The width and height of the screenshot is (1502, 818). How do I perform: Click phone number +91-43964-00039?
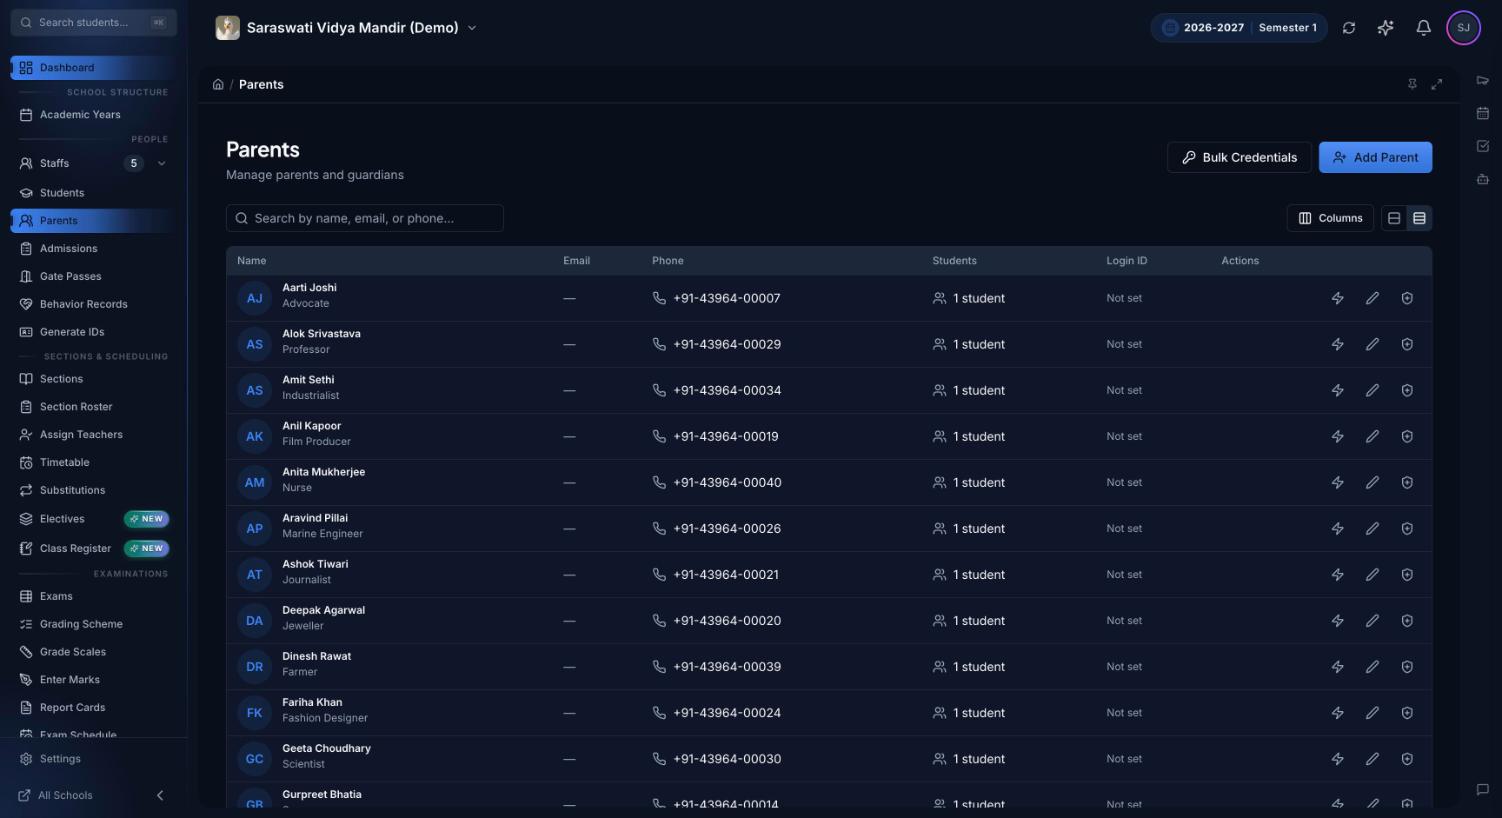pyautogui.click(x=727, y=667)
